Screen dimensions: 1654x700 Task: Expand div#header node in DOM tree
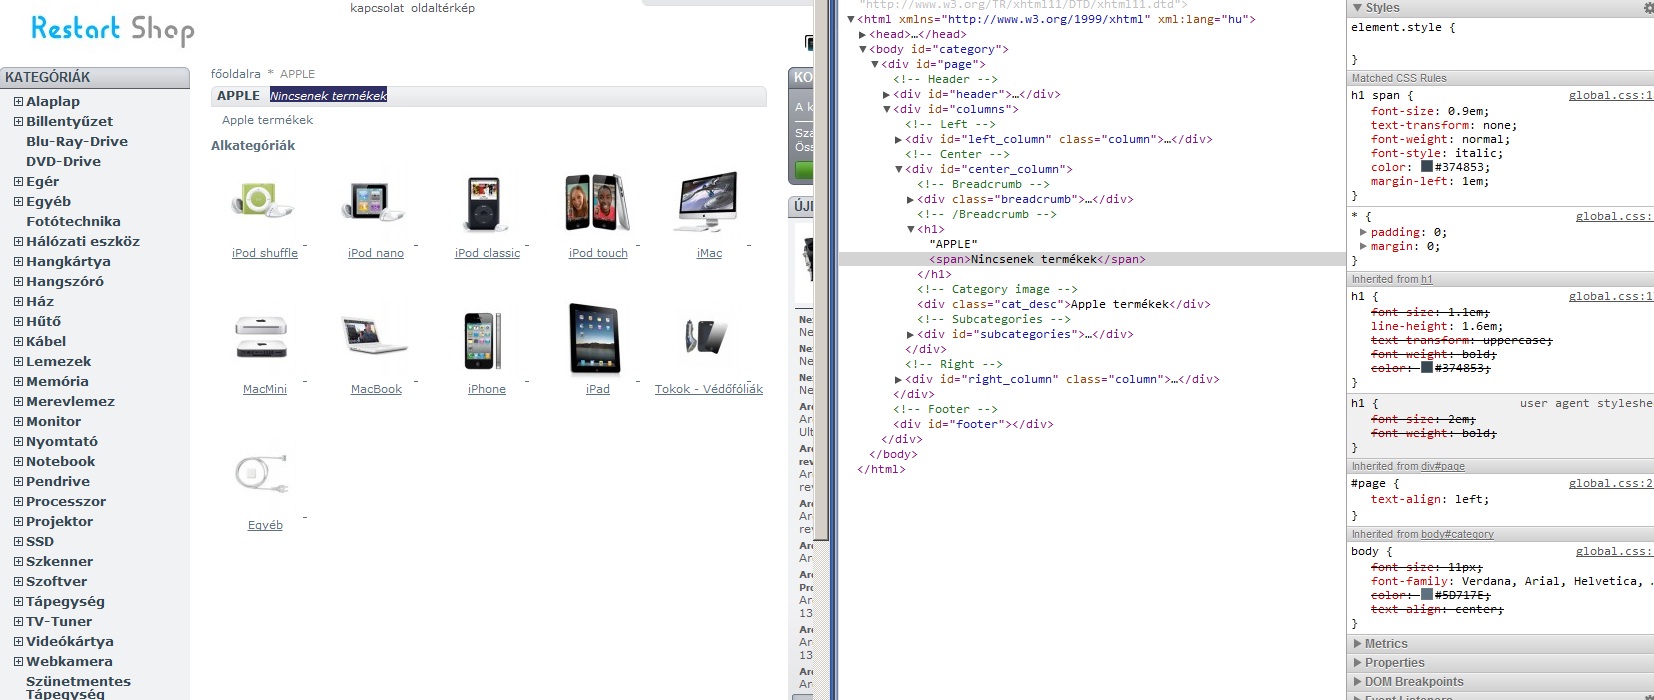(x=886, y=94)
